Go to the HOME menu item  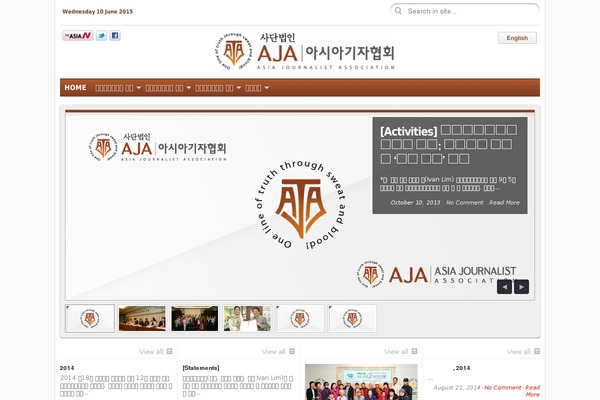point(75,88)
